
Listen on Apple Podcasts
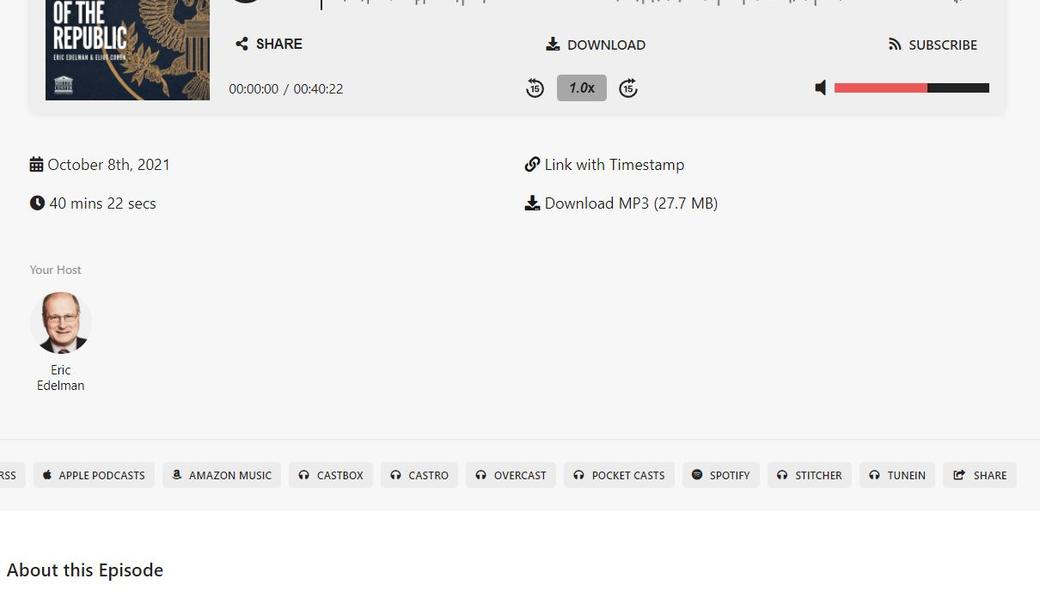[x=94, y=475]
